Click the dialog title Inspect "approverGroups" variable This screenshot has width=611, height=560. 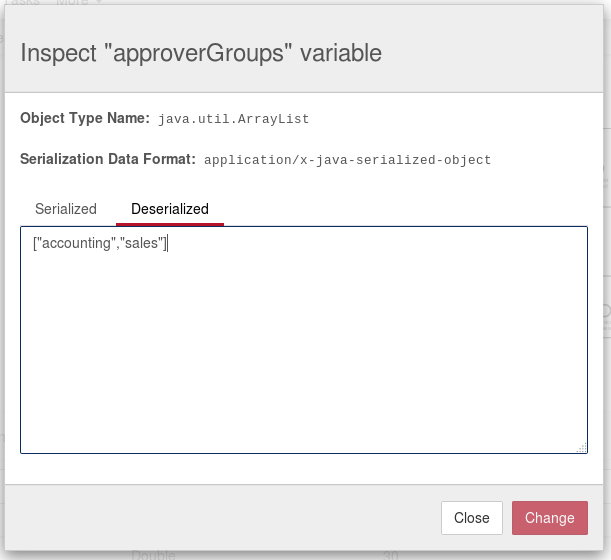coord(201,53)
